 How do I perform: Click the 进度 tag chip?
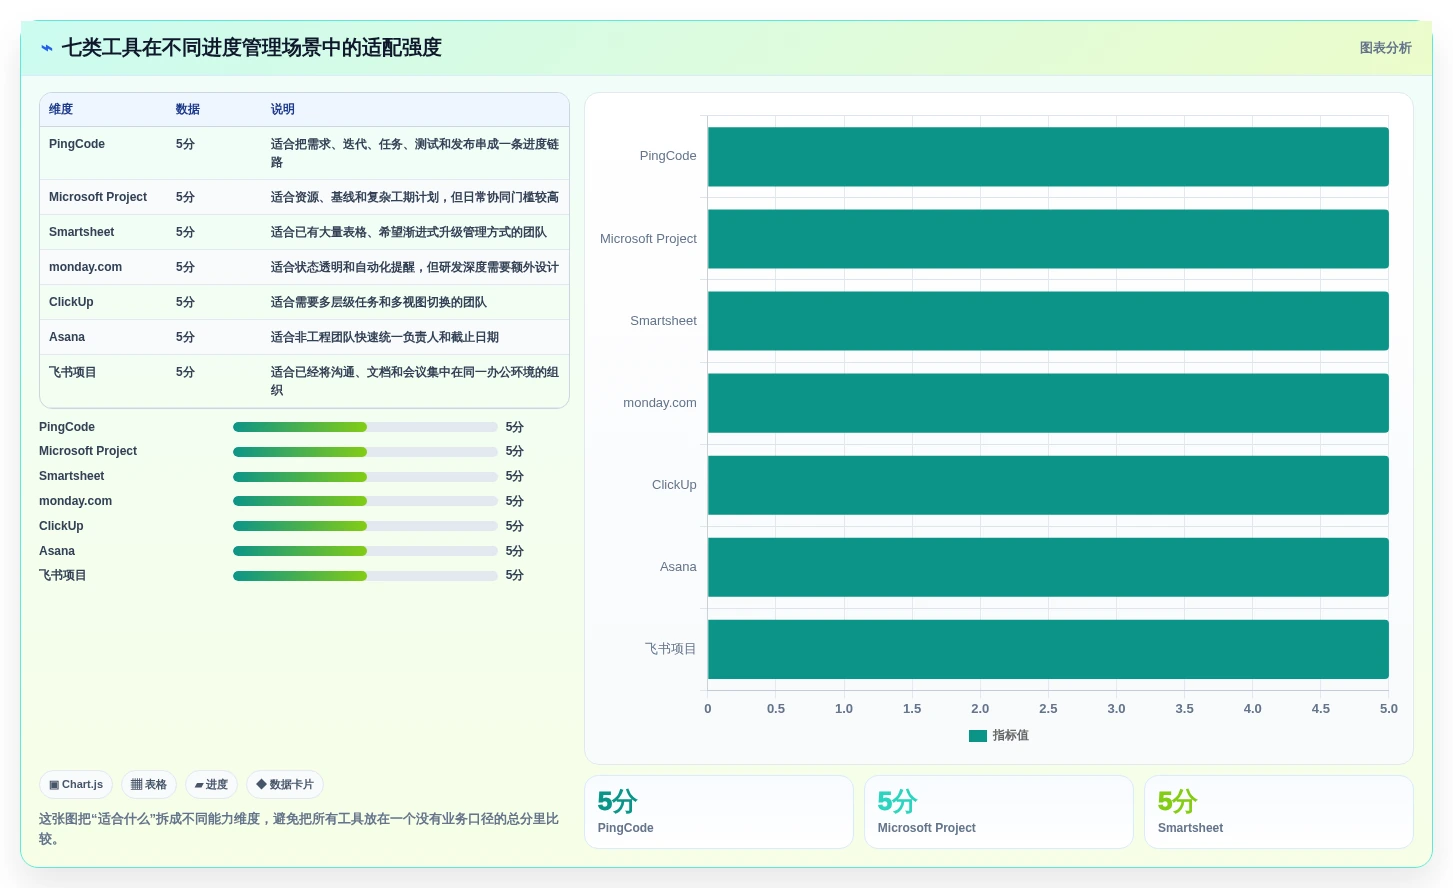click(211, 785)
